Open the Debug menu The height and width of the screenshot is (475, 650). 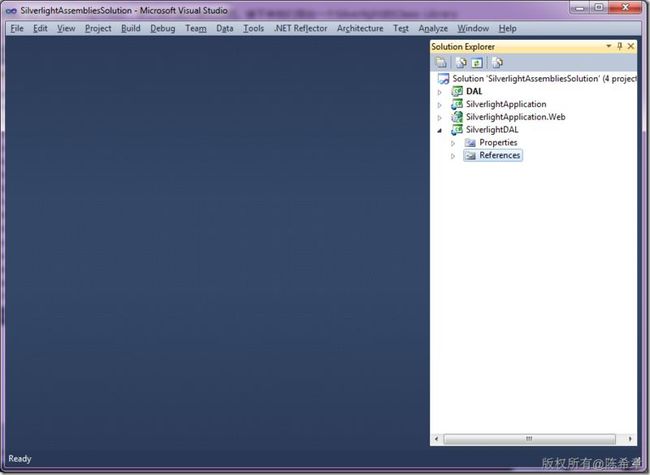tap(162, 28)
